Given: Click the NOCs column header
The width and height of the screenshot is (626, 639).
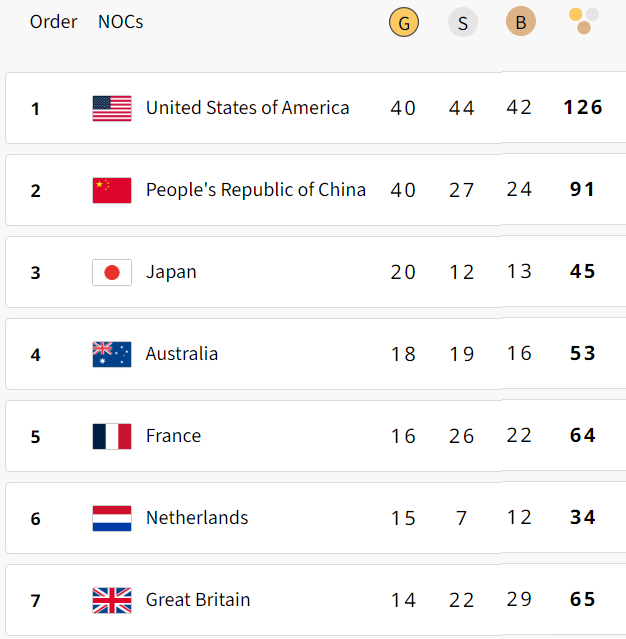Looking at the screenshot, I should [x=121, y=22].
